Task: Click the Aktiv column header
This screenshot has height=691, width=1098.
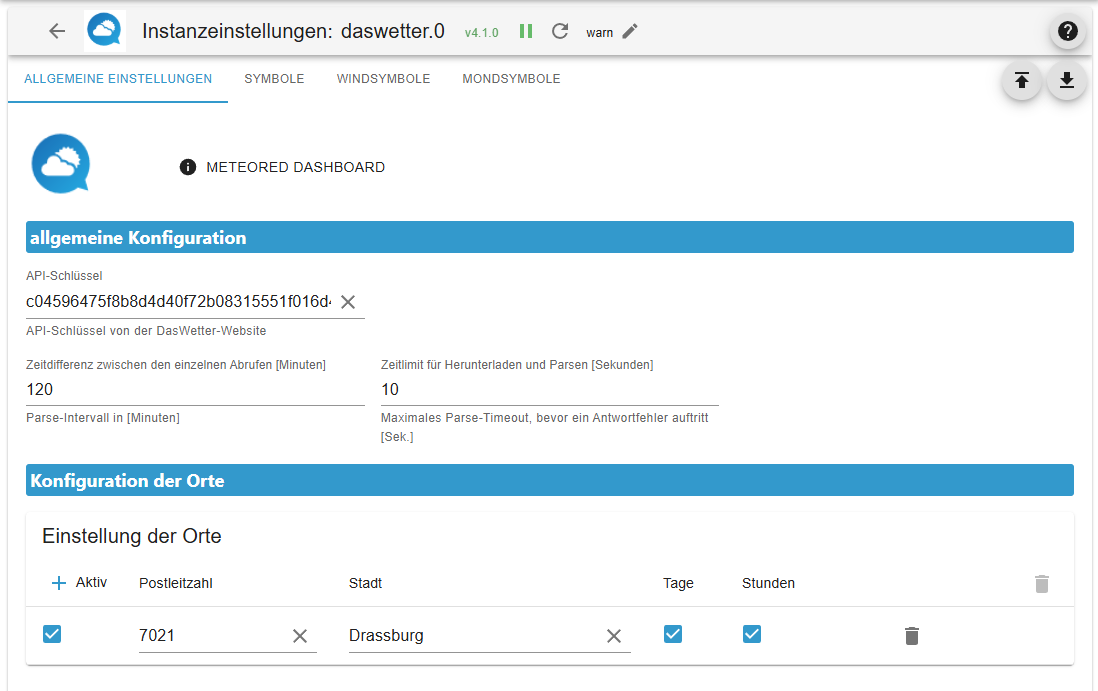Action: click(x=91, y=582)
